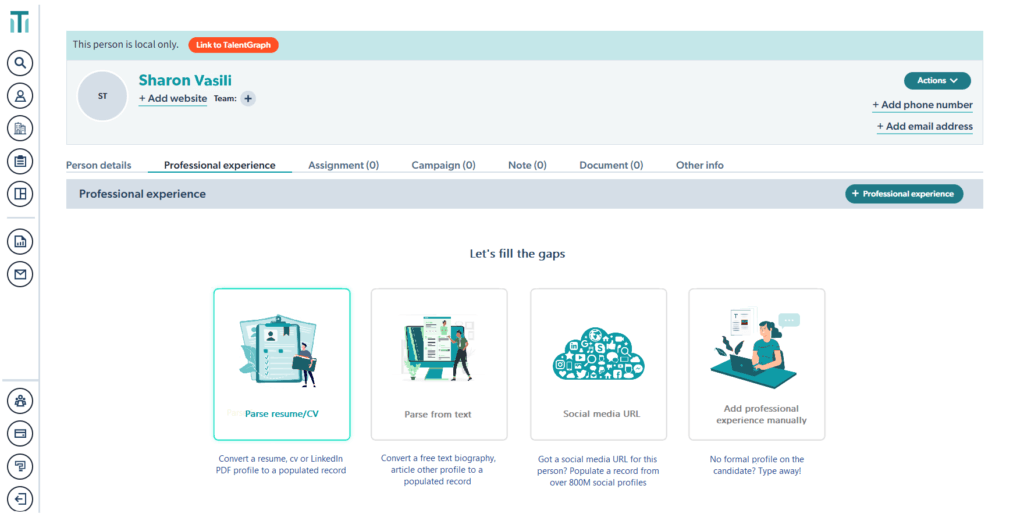1024x514 pixels.
Task: Click the add Professional experience button
Action: pyautogui.click(x=904, y=194)
